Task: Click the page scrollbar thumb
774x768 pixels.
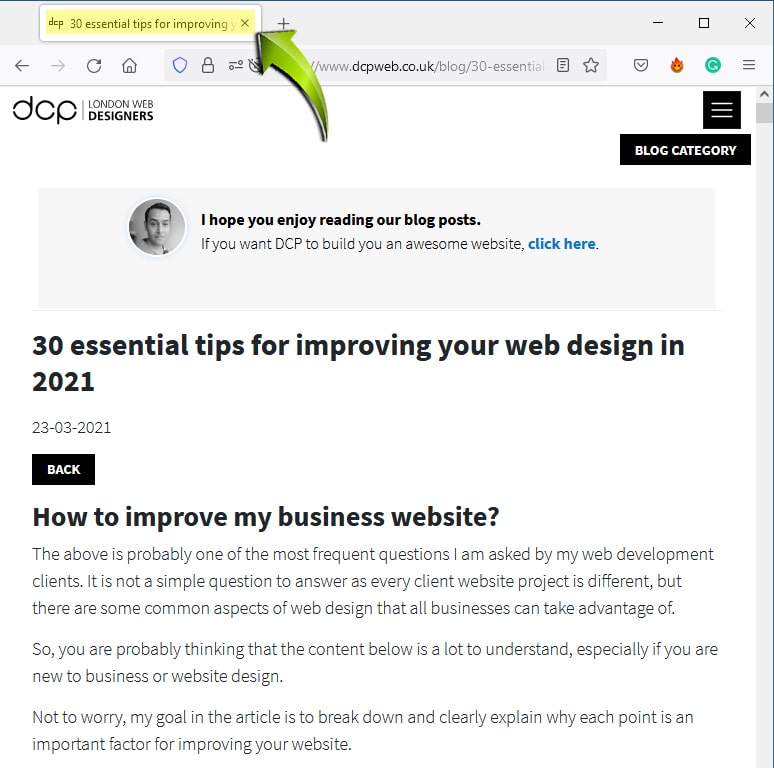Action: pos(765,113)
